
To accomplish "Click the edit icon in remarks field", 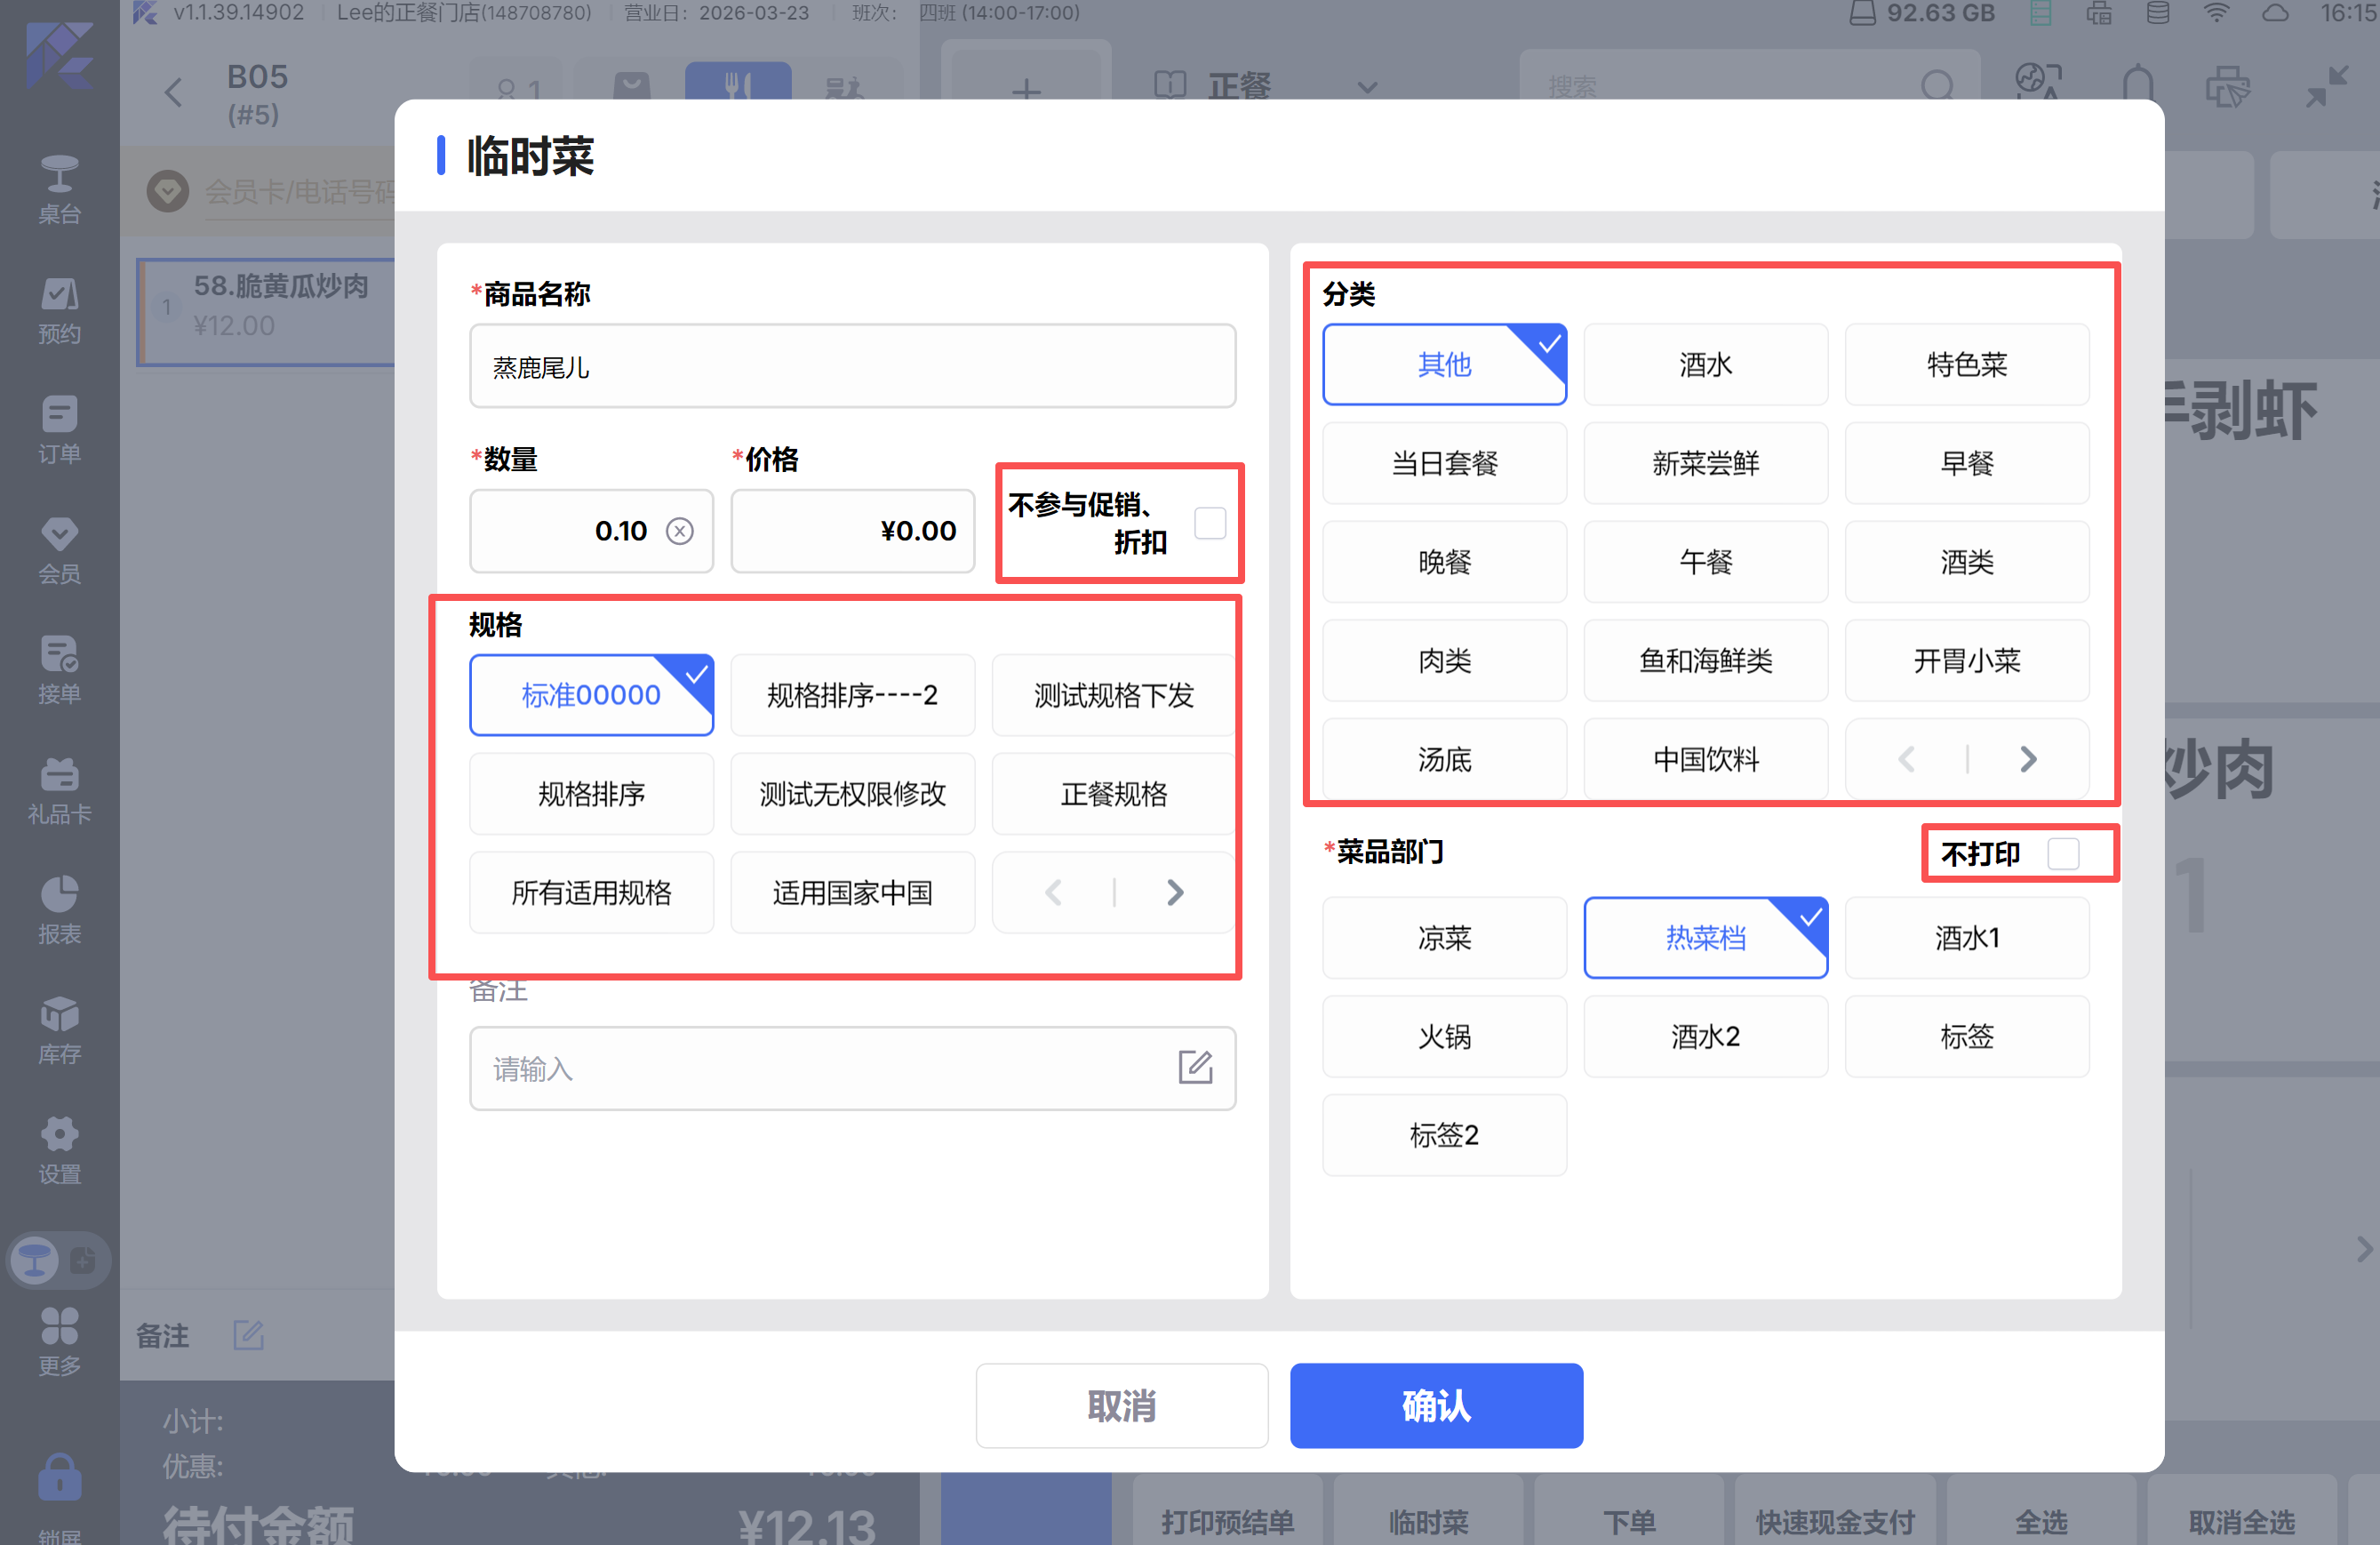I will [x=1194, y=1068].
